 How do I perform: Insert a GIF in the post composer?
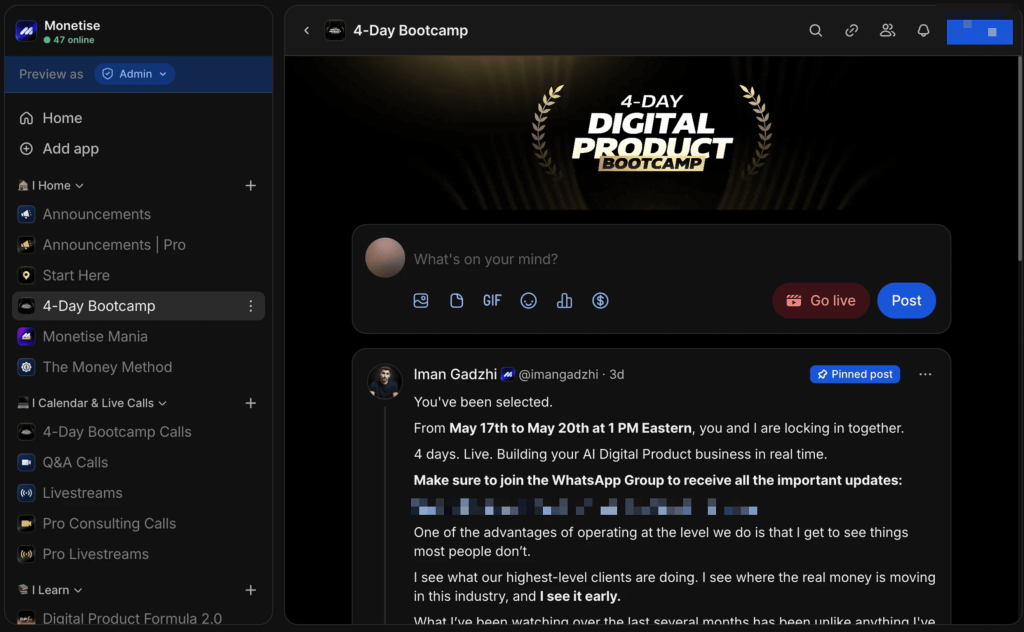pyautogui.click(x=492, y=300)
